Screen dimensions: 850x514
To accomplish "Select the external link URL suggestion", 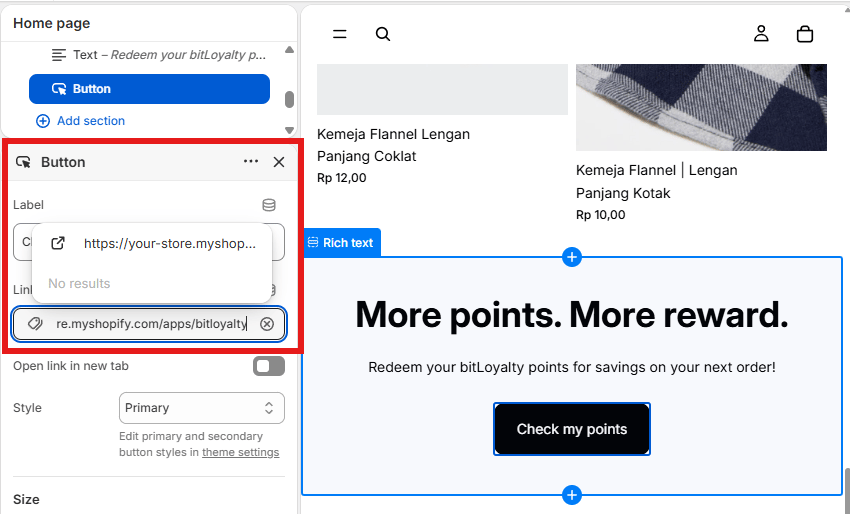I will pyautogui.click(x=152, y=243).
